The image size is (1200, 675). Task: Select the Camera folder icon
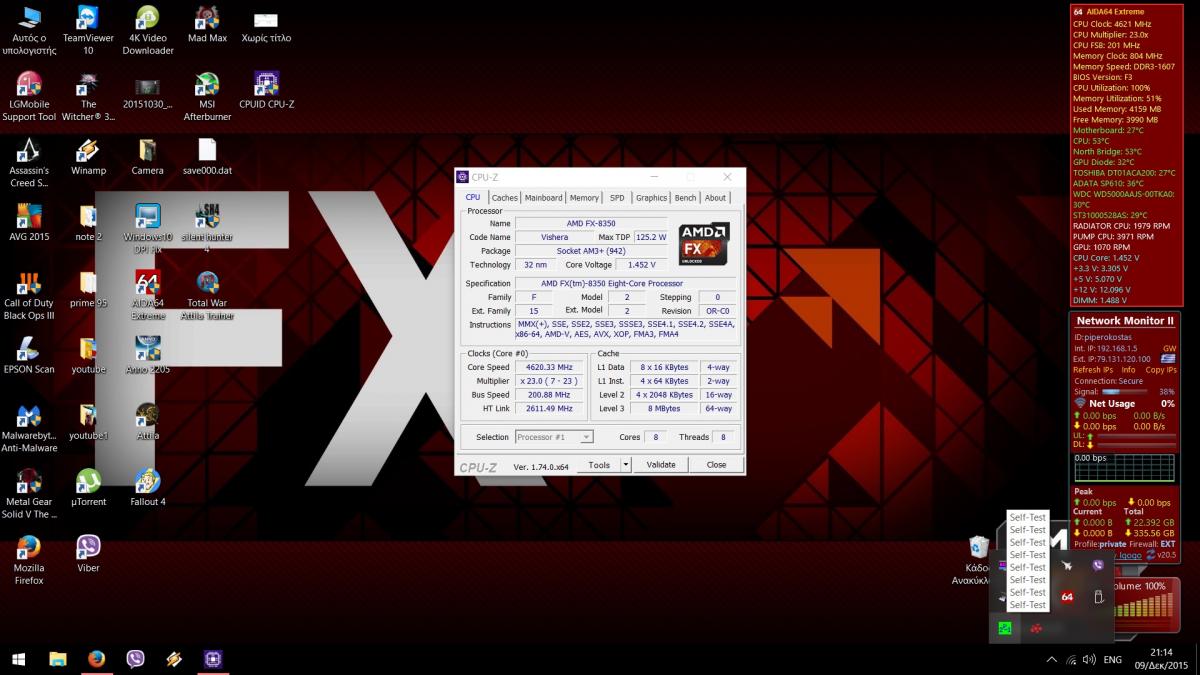pyautogui.click(x=147, y=156)
